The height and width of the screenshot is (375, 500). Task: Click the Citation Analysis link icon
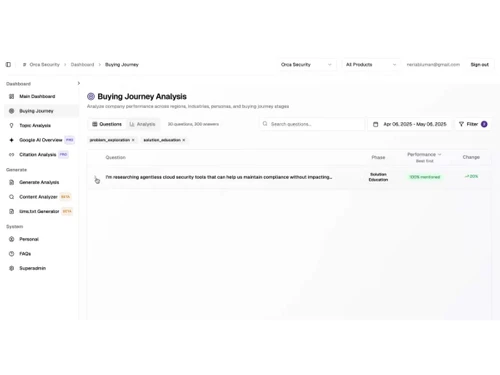pos(12,155)
